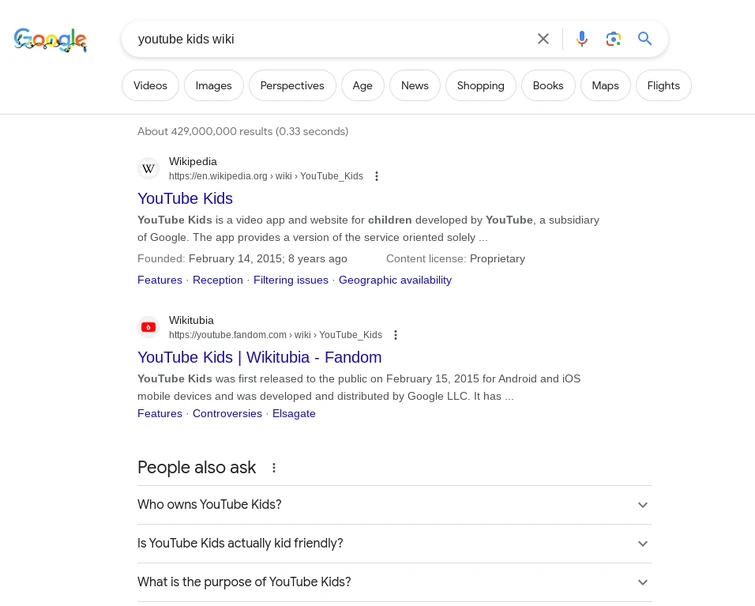Expand "Is YouTube Kids actually kid friendly?"
Screen dimensions: 755x606
coord(643,544)
